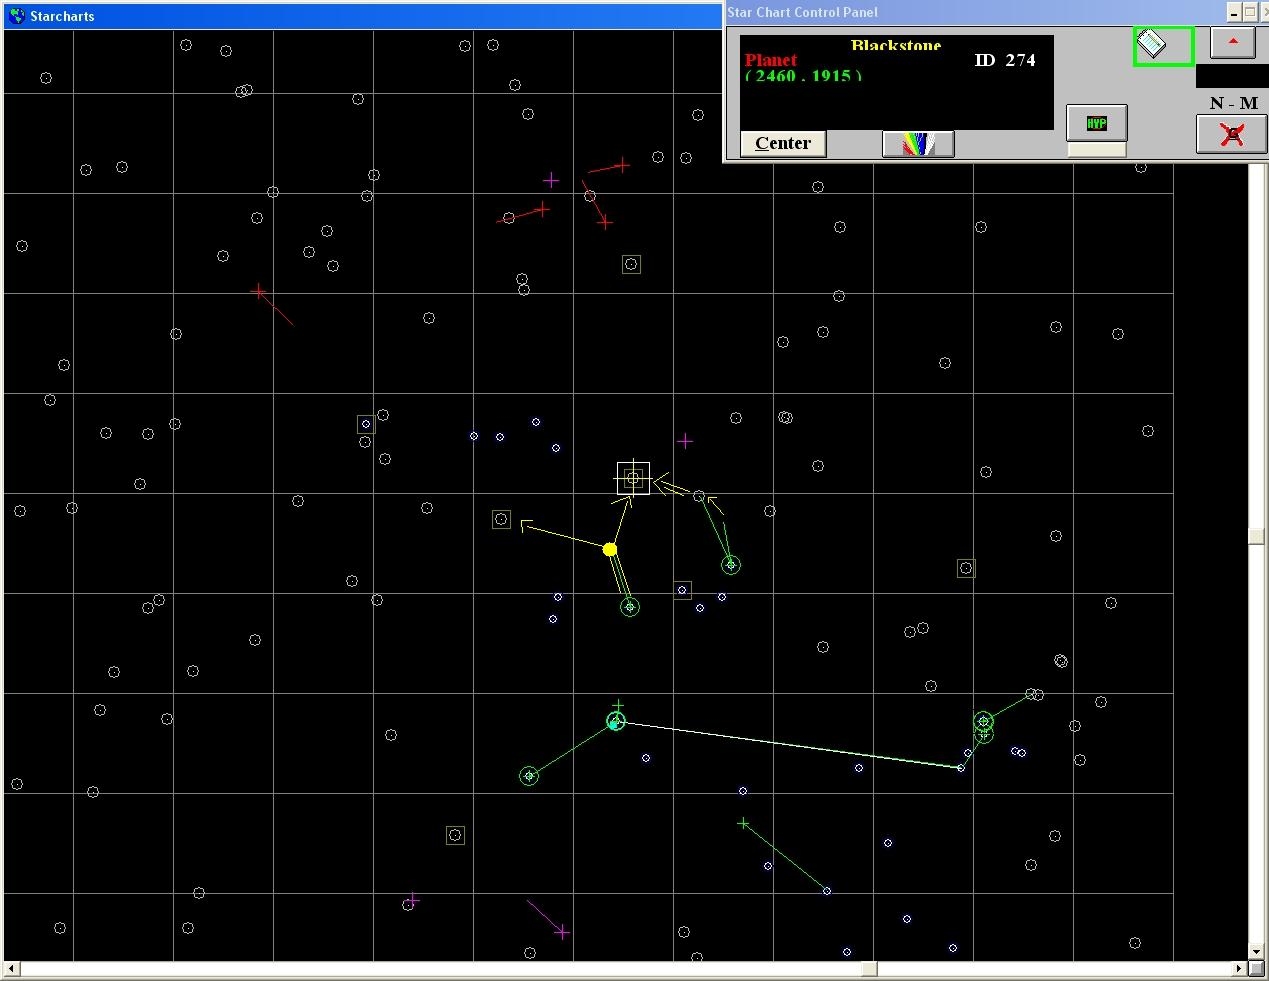Click the horizontal scrollbar thumb
Image resolution: width=1269 pixels, height=981 pixels.
[x=869, y=968]
